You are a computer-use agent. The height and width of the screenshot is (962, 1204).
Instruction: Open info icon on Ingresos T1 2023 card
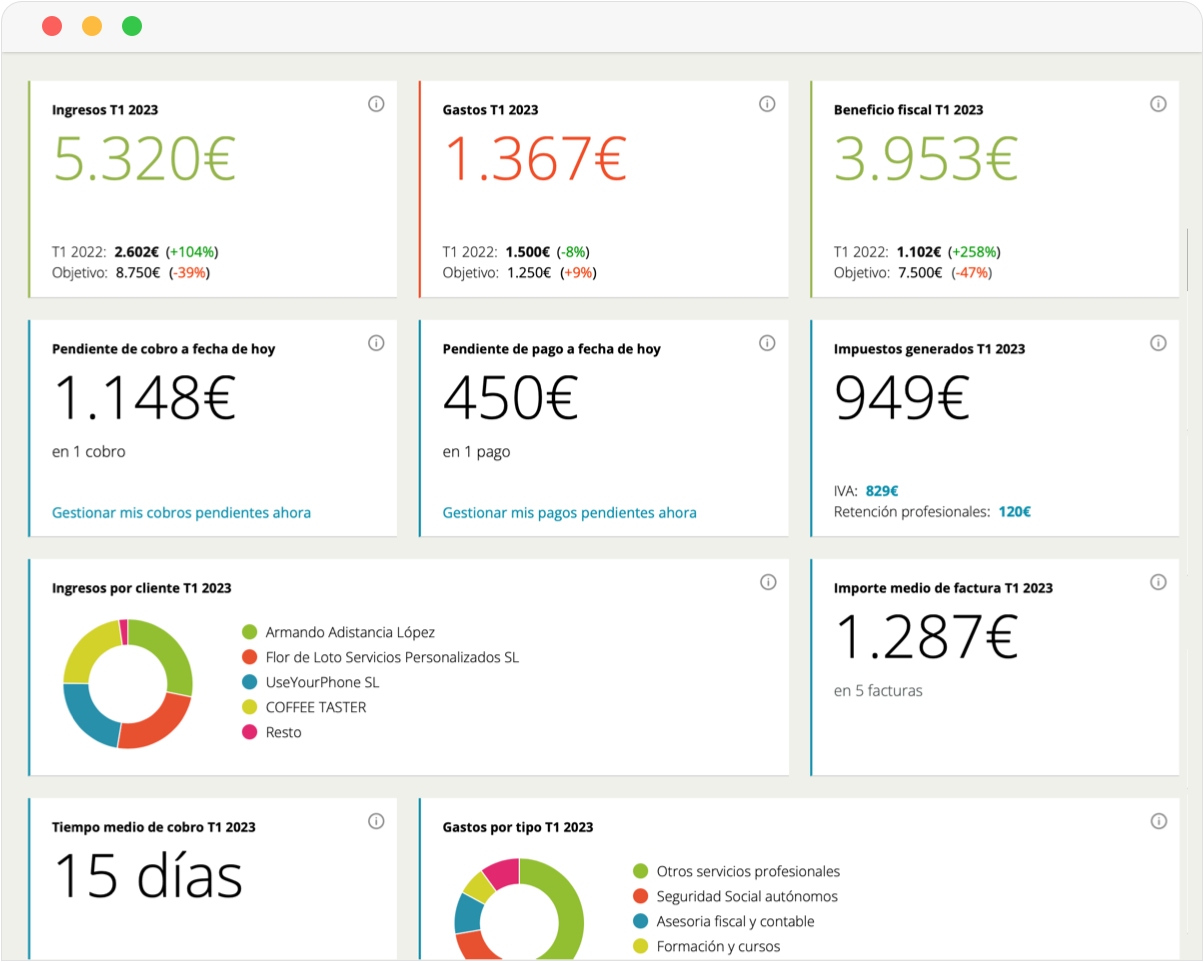click(x=376, y=104)
